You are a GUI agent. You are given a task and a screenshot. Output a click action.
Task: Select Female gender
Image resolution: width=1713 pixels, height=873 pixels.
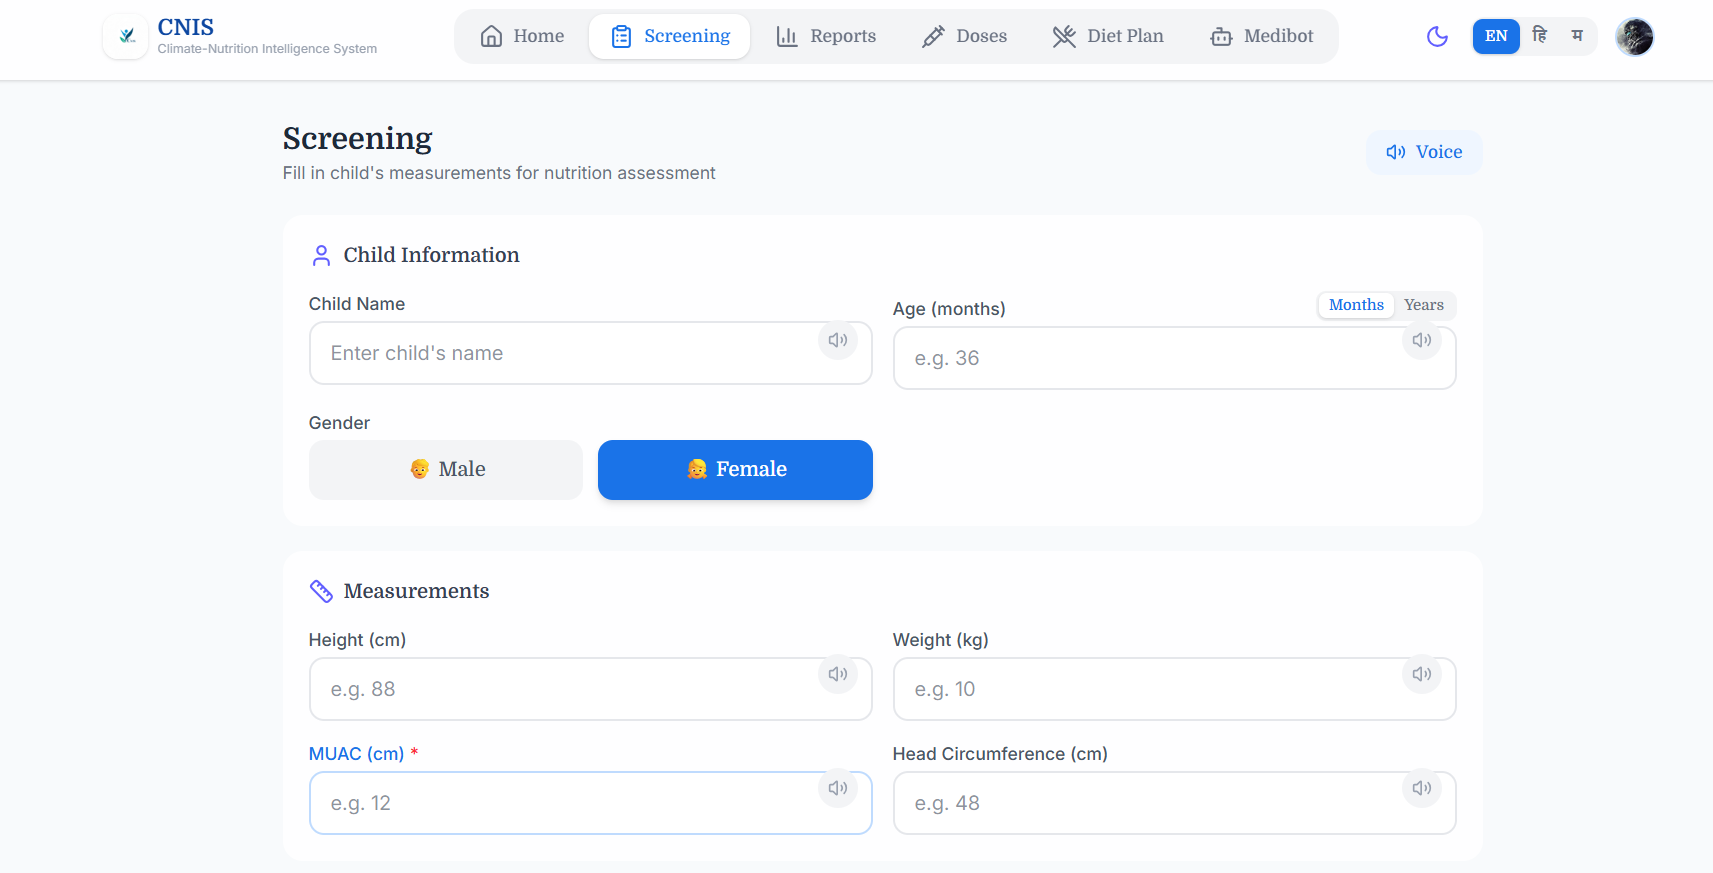click(735, 470)
